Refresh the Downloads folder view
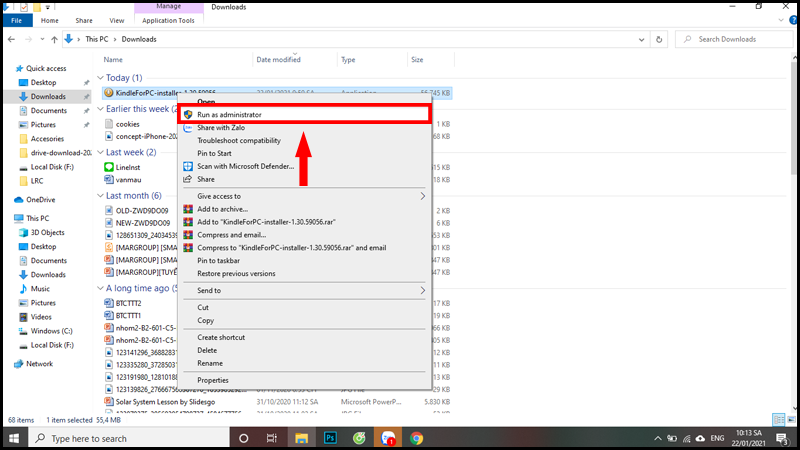The image size is (800, 450). click(x=659, y=39)
